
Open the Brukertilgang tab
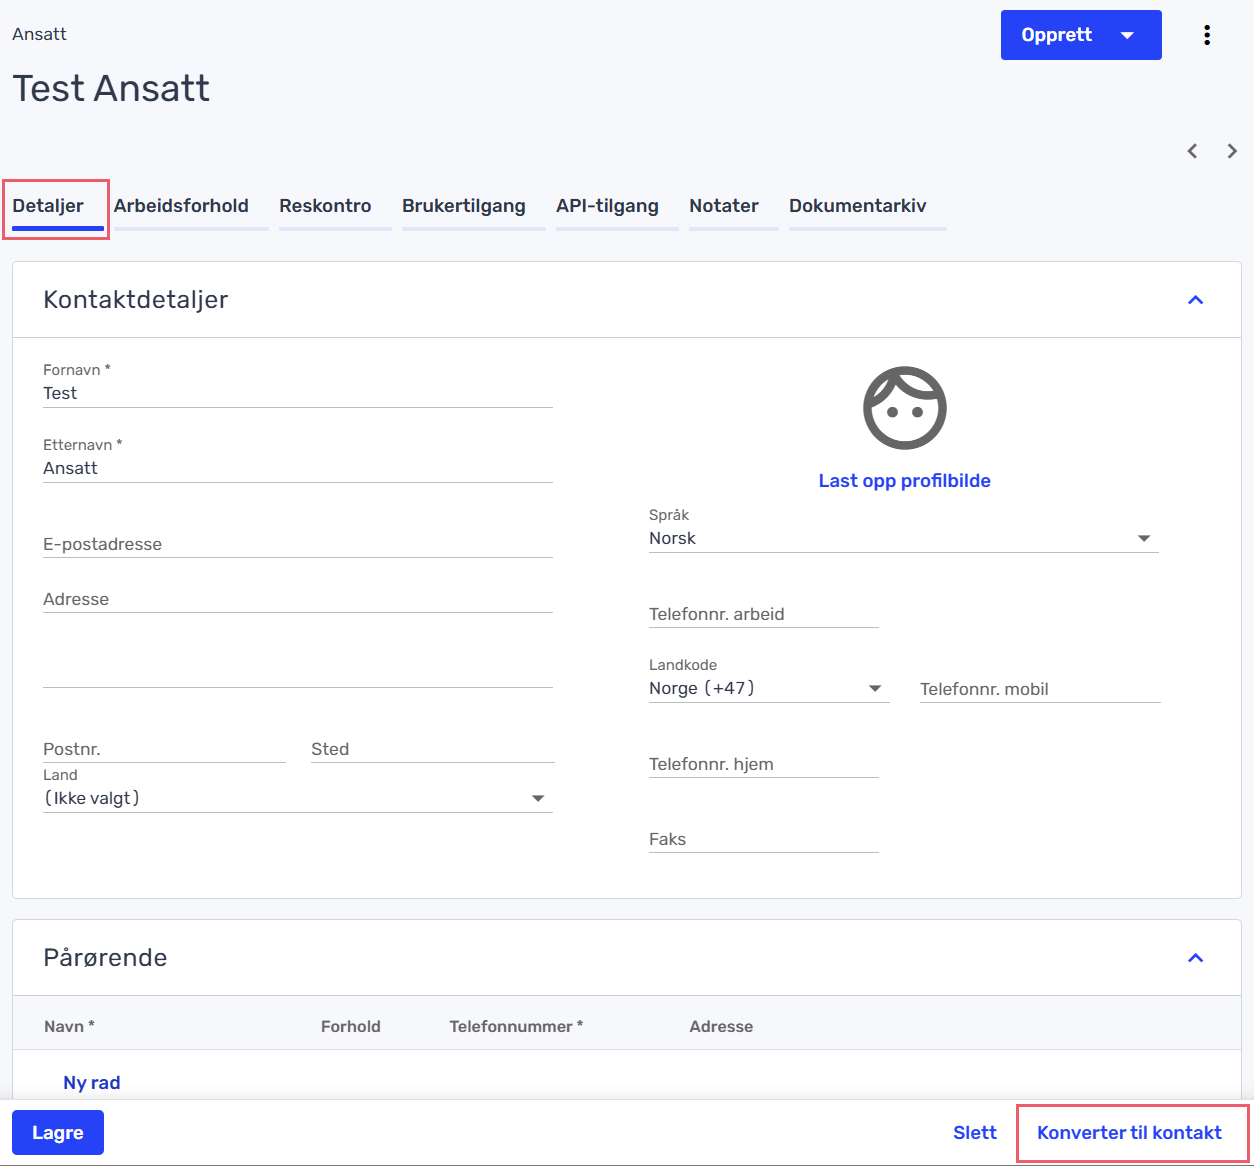(463, 206)
